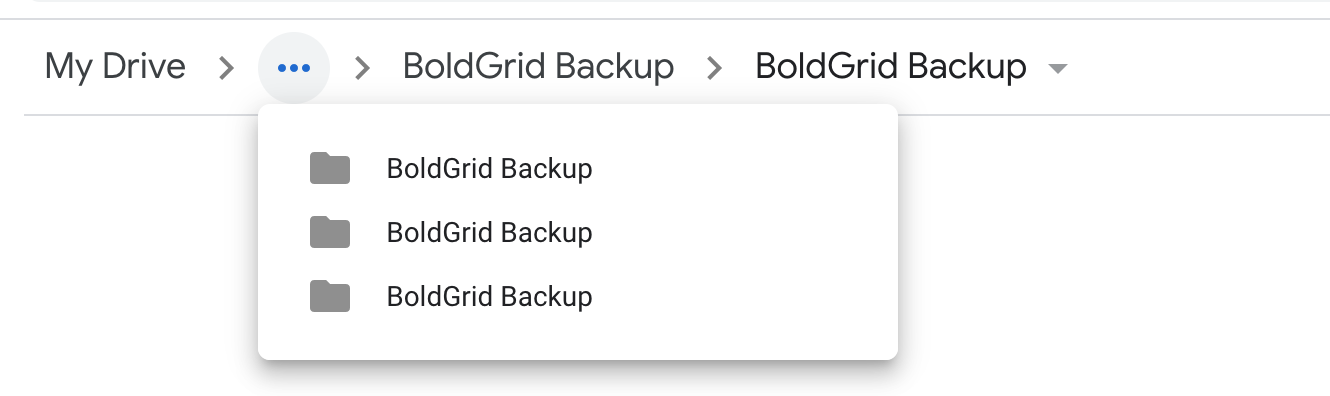This screenshot has width=1330, height=396.
Task: Click empty area left of the folder popup
Action: click(128, 250)
